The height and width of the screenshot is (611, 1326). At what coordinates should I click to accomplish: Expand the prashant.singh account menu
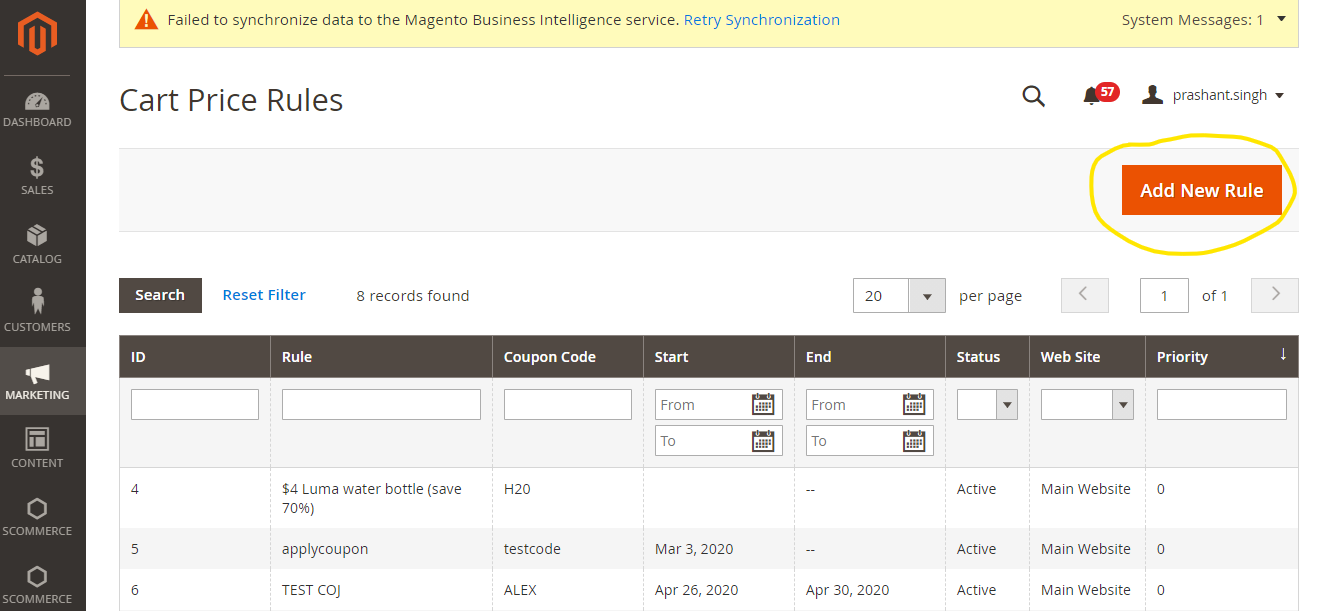1214,96
